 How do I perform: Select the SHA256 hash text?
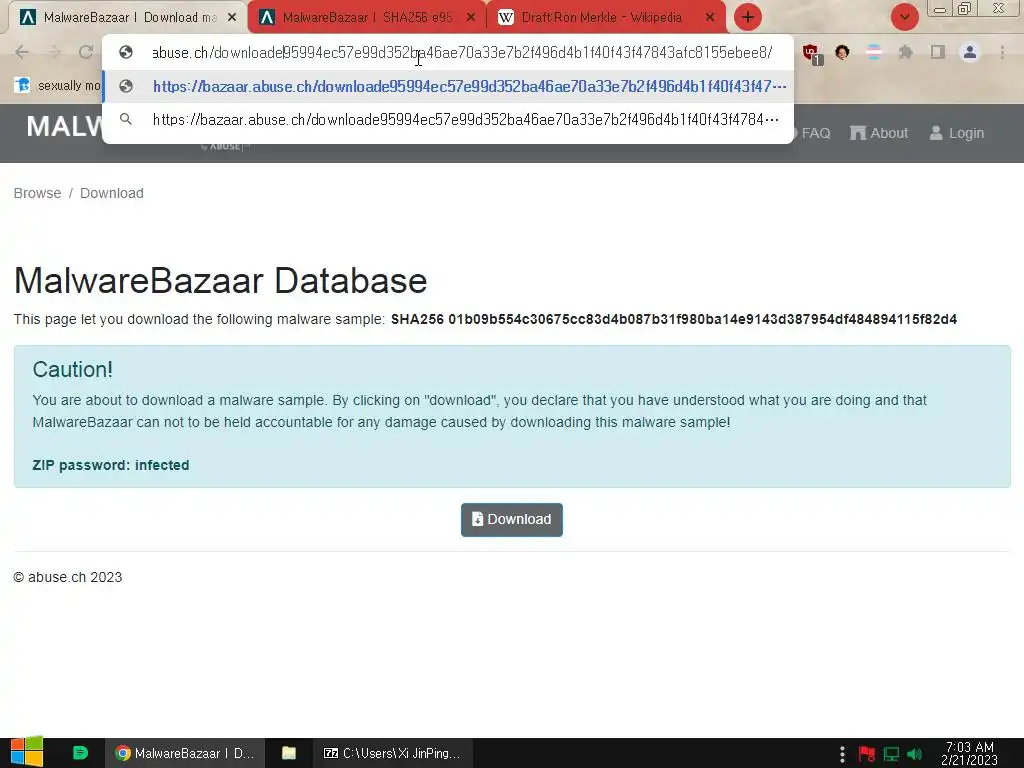[674, 319]
